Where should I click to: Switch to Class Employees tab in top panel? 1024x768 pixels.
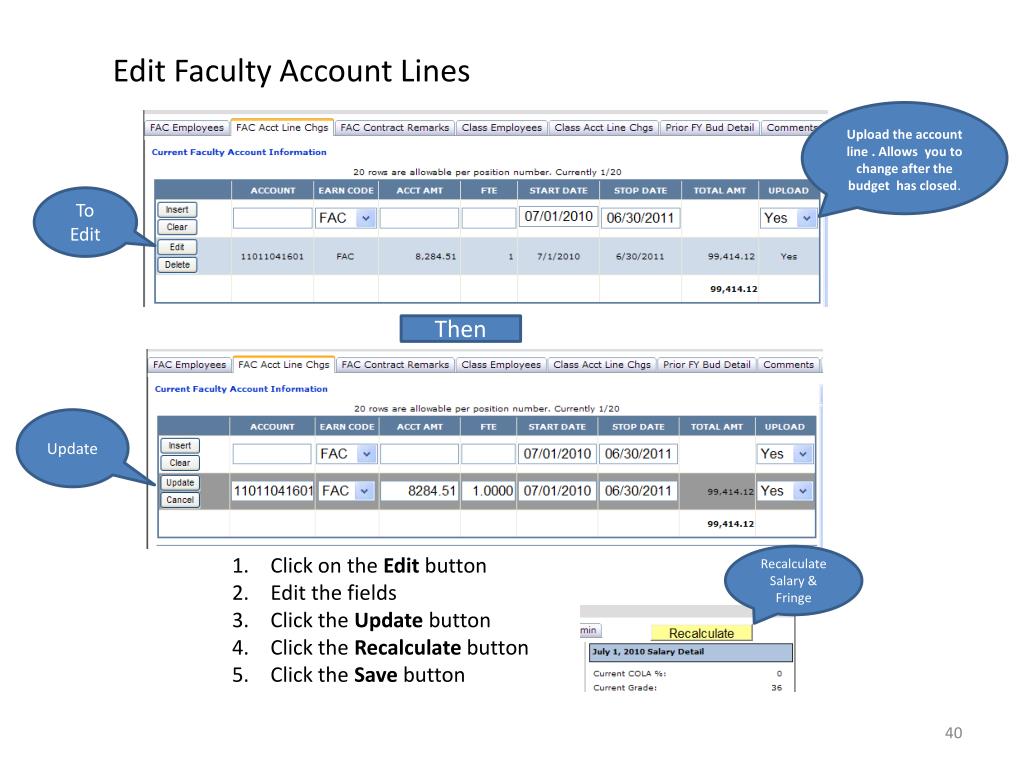(502, 127)
